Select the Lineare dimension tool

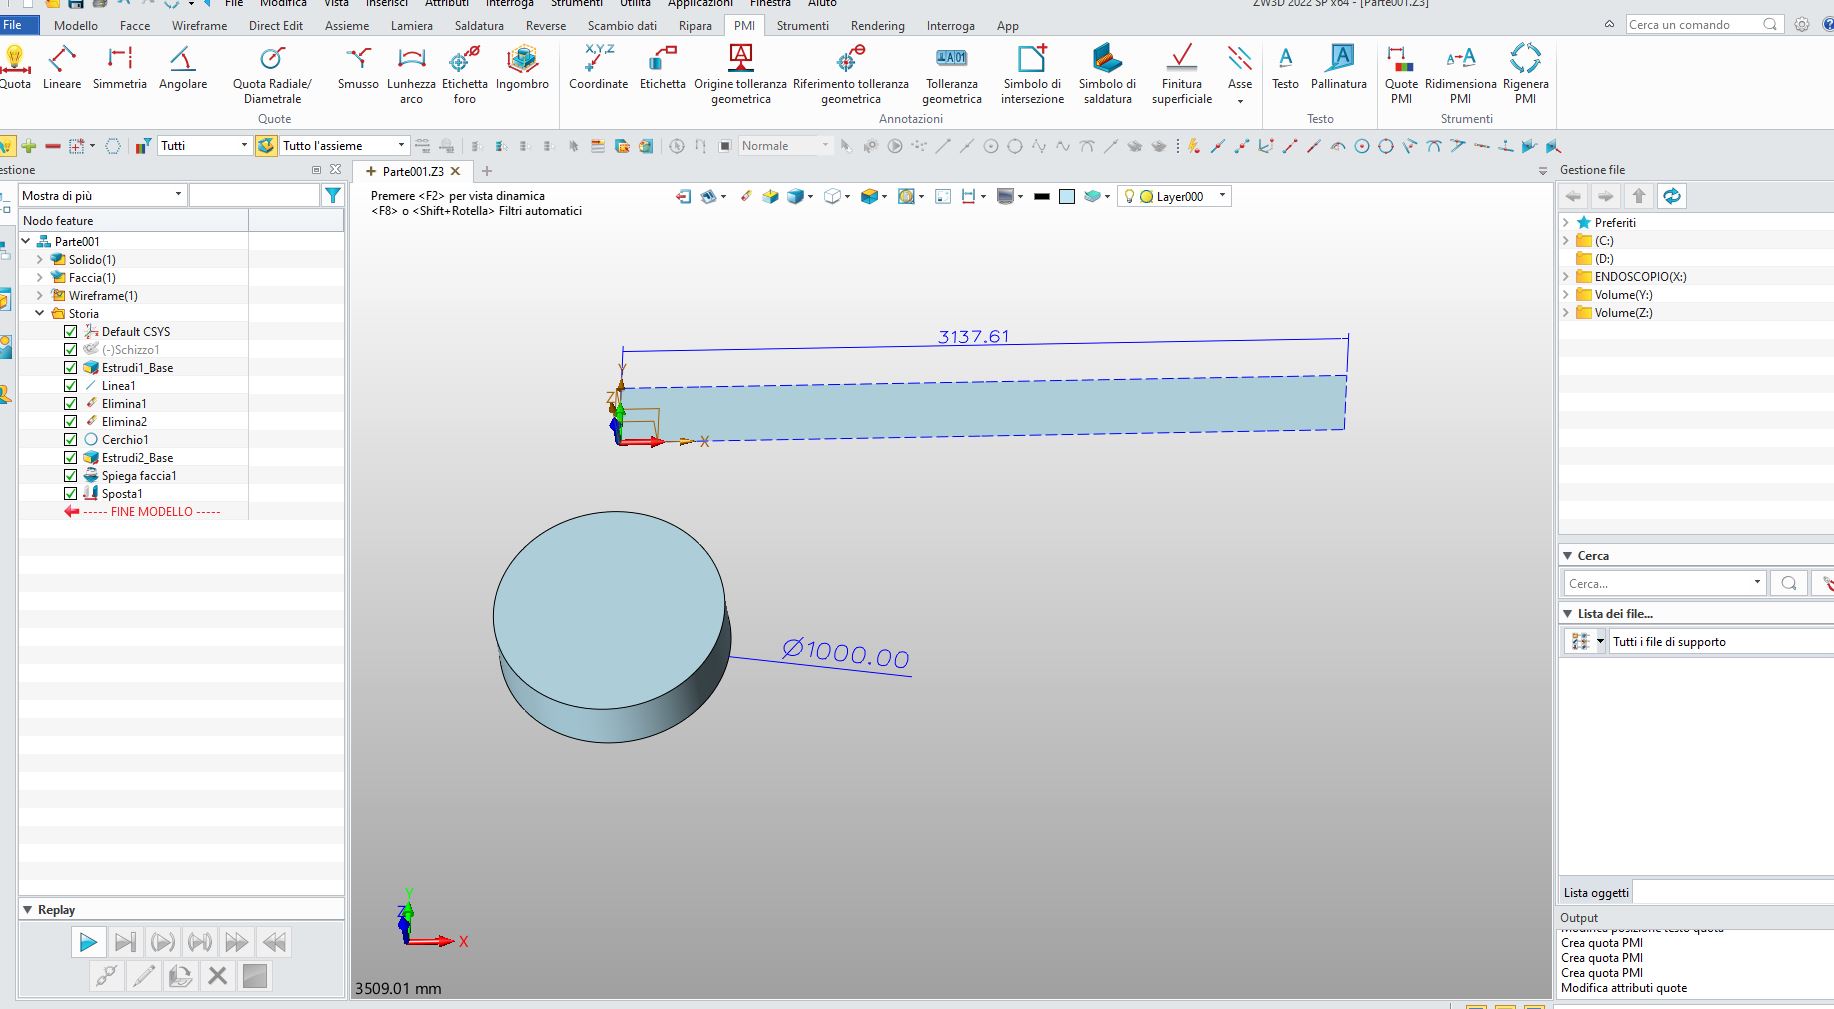point(62,67)
